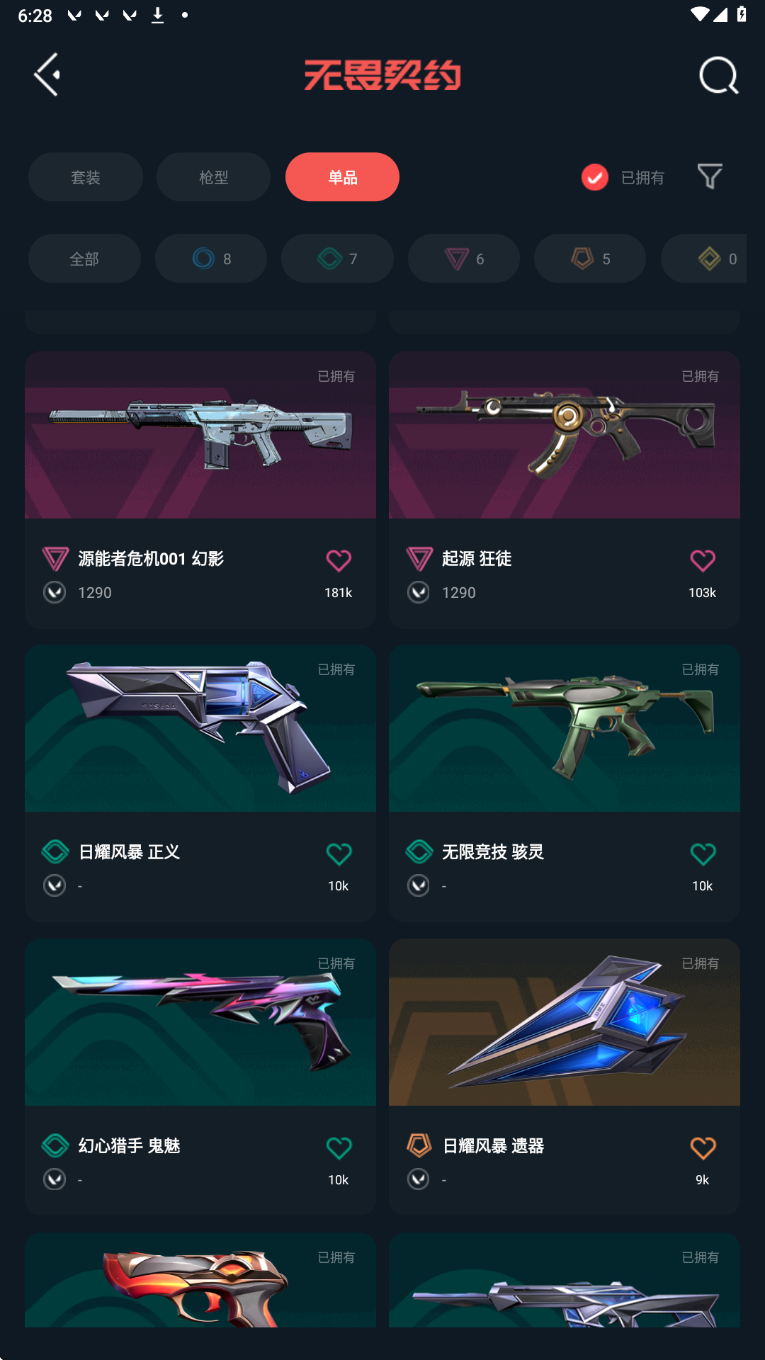Tap heart icon for 日耀风暴 正义
Image resolution: width=765 pixels, height=1360 pixels.
click(339, 854)
